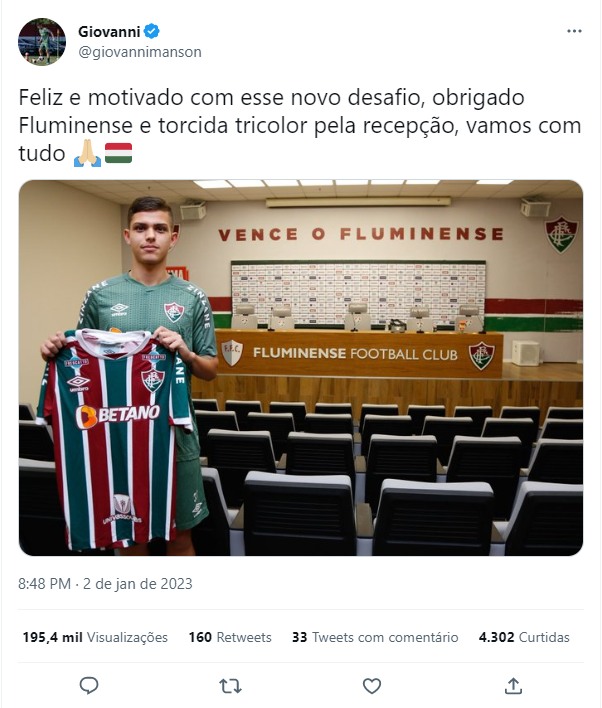Click the striped Betano jersey in photo

point(114,438)
